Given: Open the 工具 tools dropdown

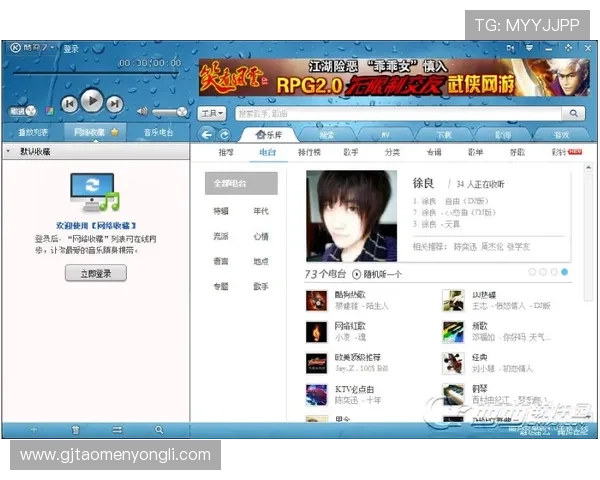Looking at the screenshot, I should click(212, 114).
